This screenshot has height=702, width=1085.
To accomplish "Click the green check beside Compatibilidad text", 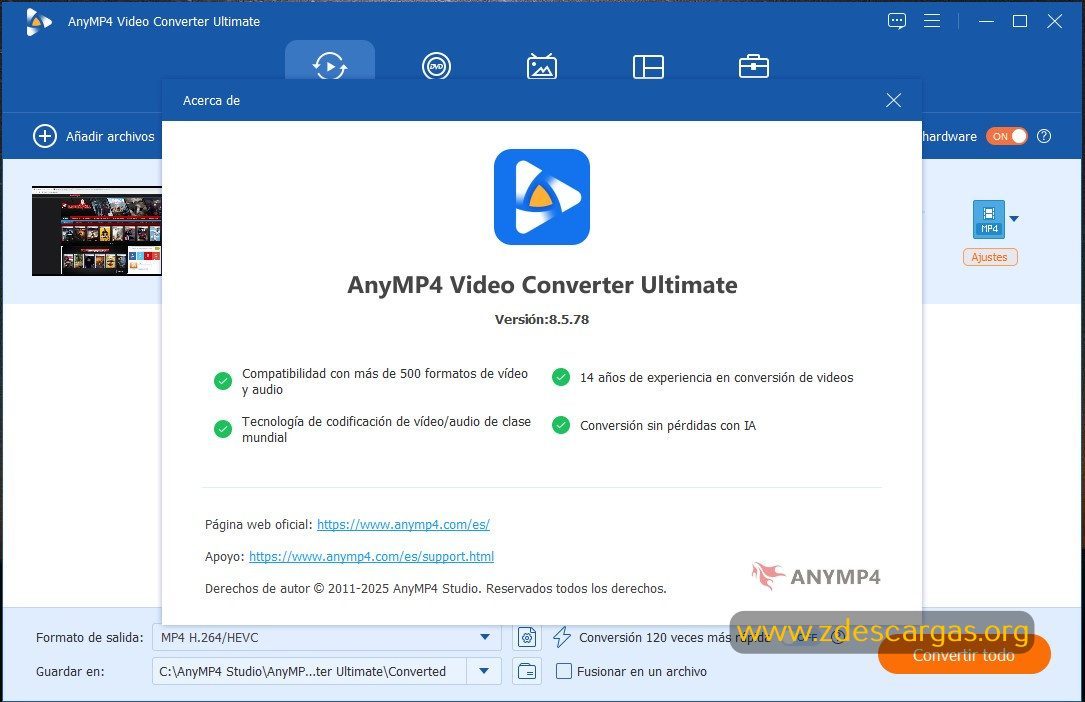I will pyautogui.click(x=223, y=381).
